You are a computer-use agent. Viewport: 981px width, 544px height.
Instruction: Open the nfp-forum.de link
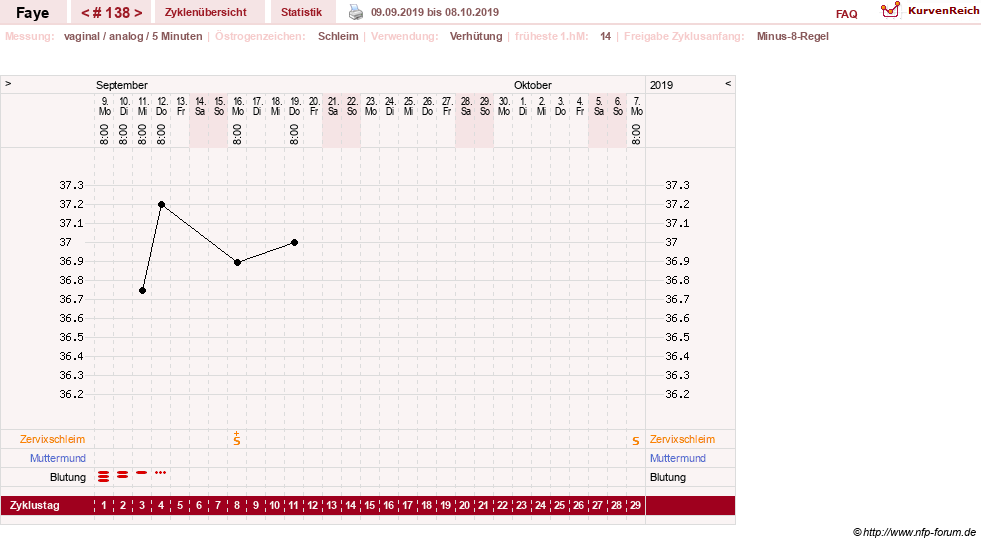point(914,532)
